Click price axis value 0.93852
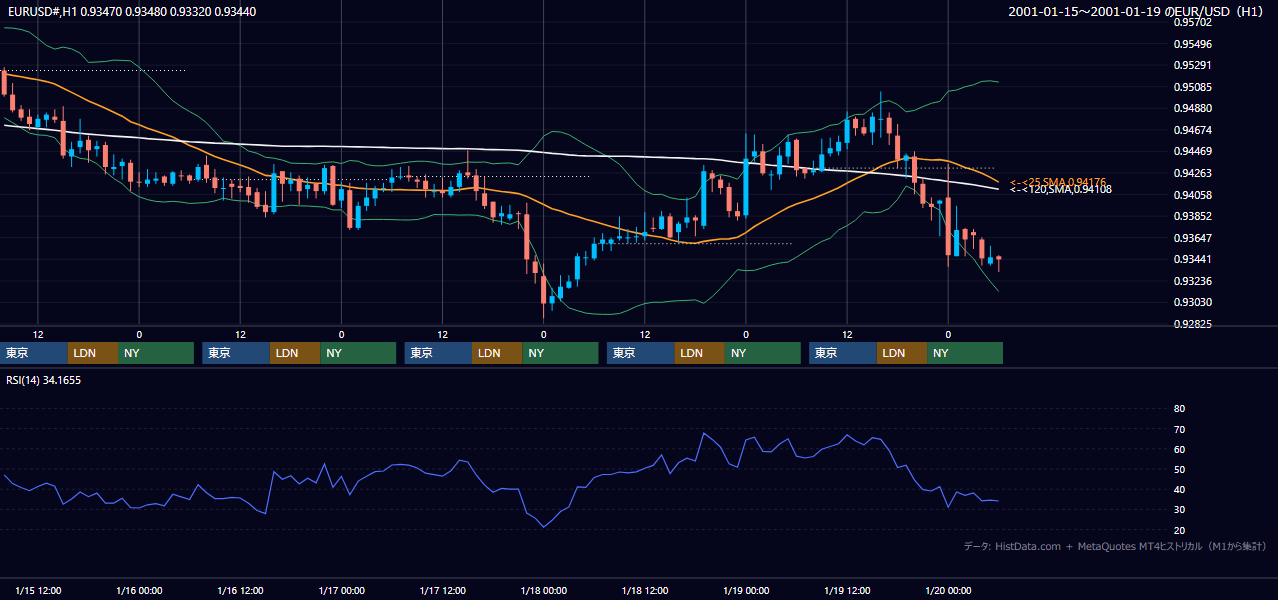The height and width of the screenshot is (600, 1278). [x=1191, y=217]
